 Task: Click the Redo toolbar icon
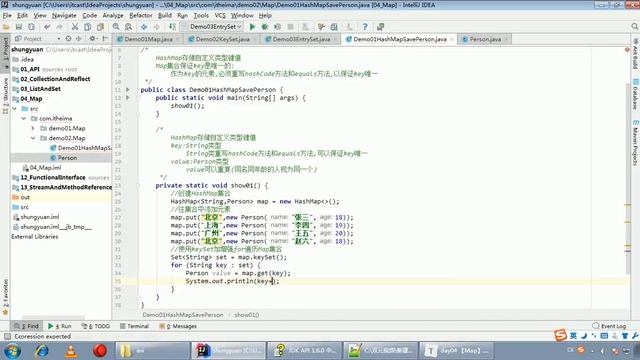(x=60, y=27)
